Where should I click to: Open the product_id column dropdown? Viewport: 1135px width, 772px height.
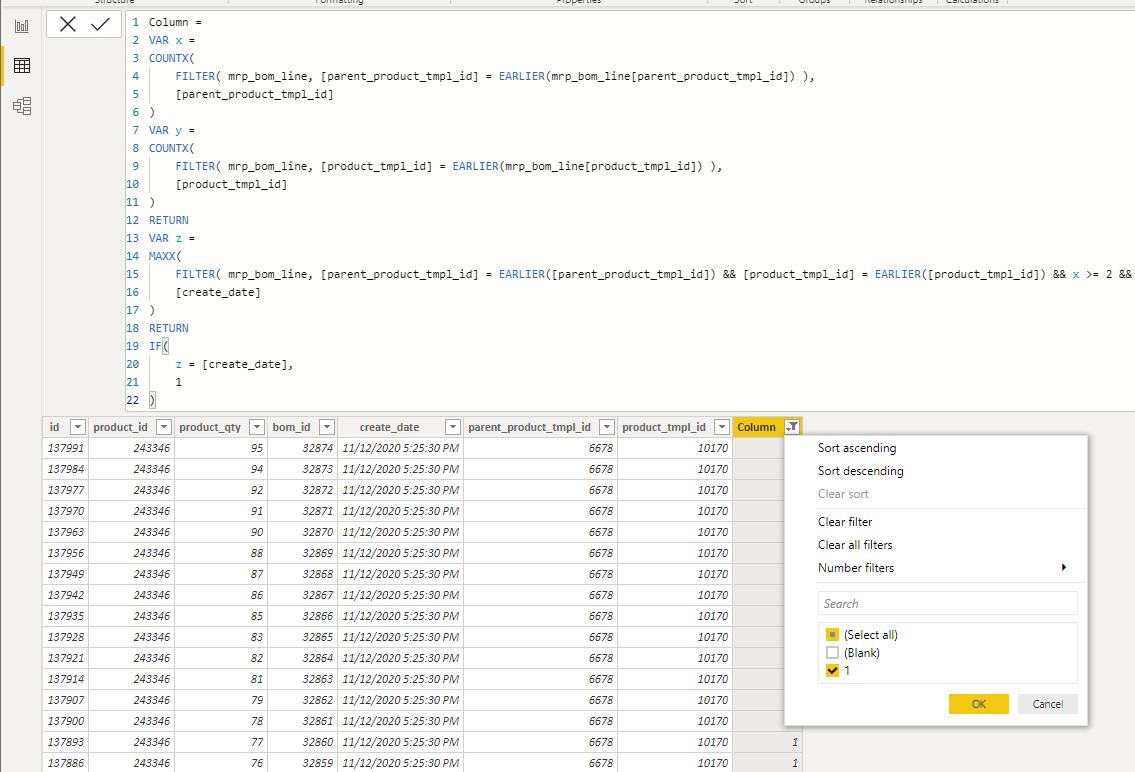pyautogui.click(x=164, y=427)
